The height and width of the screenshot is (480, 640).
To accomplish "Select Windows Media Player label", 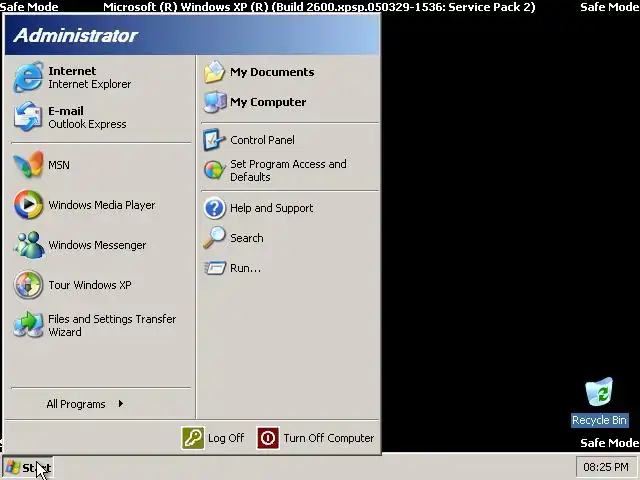I will coord(102,205).
